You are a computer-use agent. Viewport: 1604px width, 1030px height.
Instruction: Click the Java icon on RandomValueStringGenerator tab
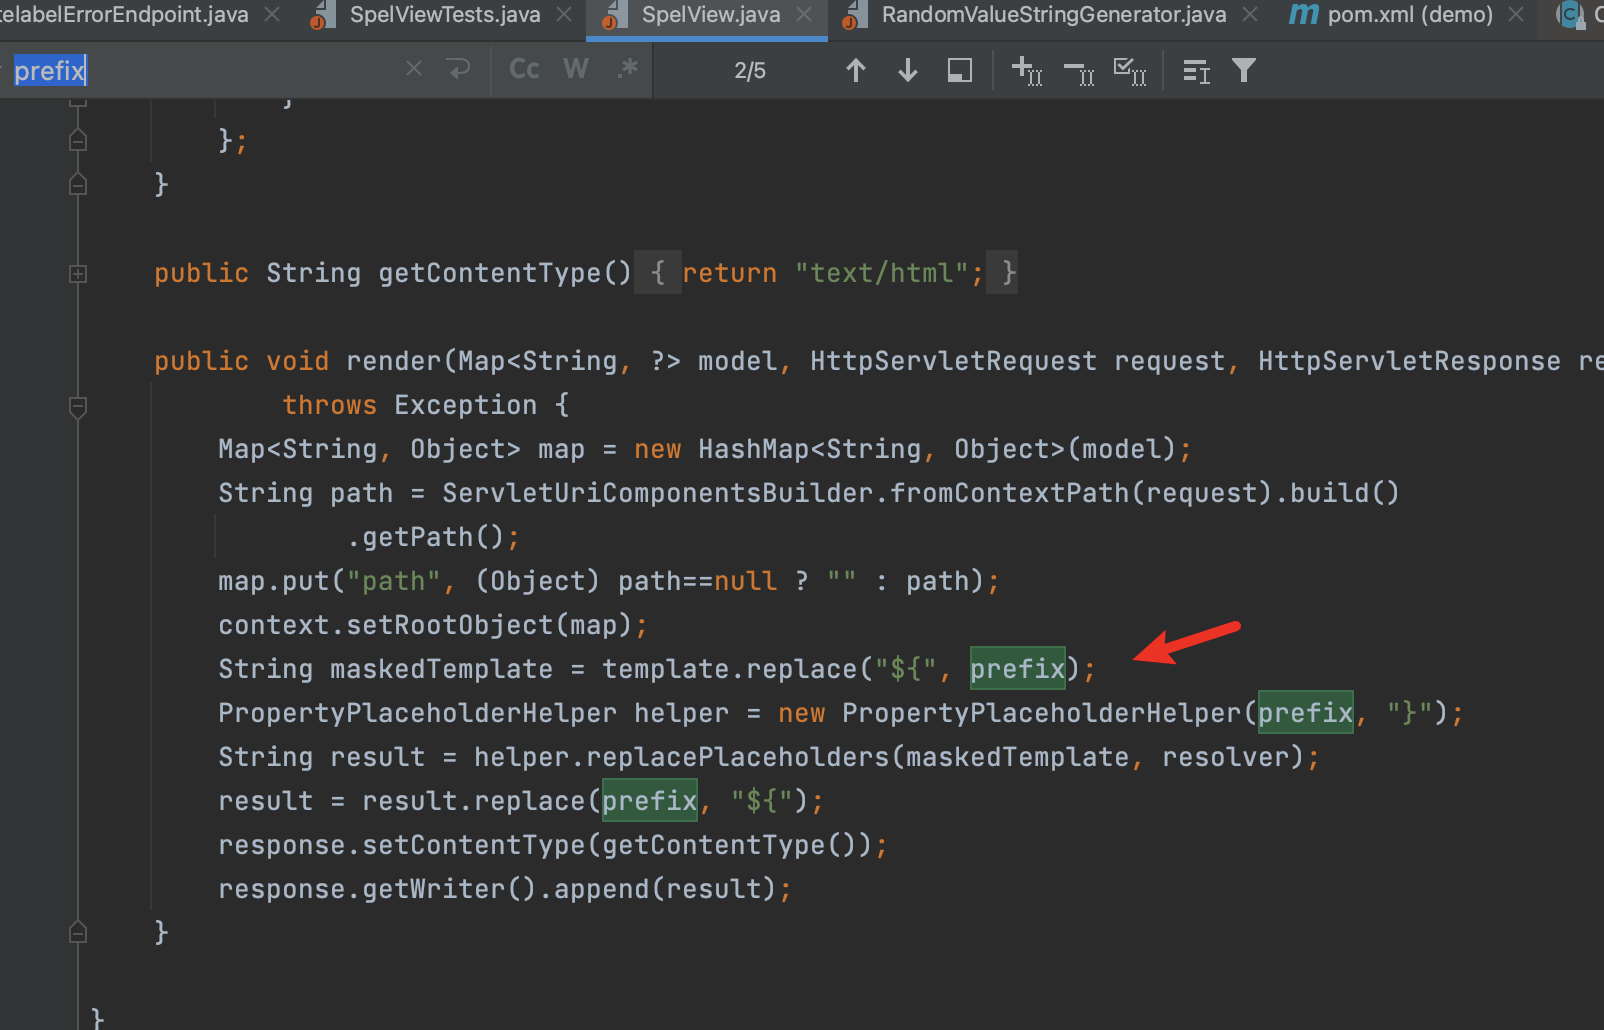[853, 15]
